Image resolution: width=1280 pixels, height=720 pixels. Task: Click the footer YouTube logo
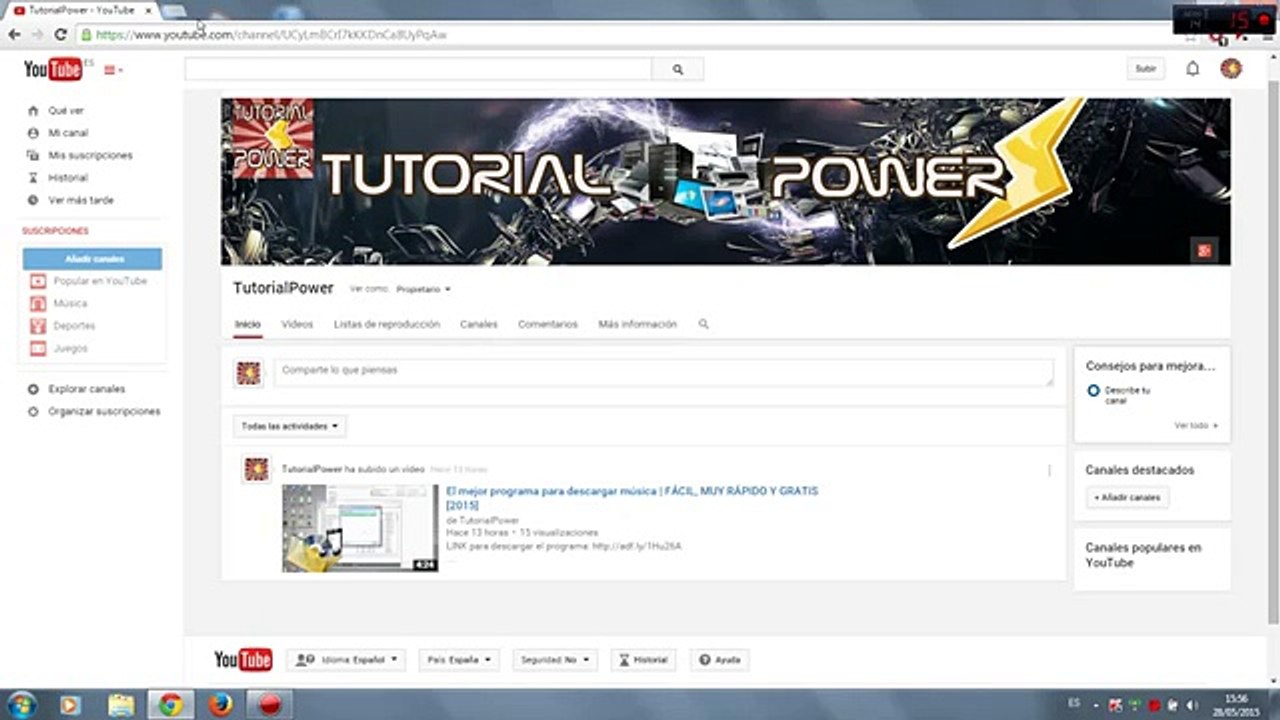point(243,660)
